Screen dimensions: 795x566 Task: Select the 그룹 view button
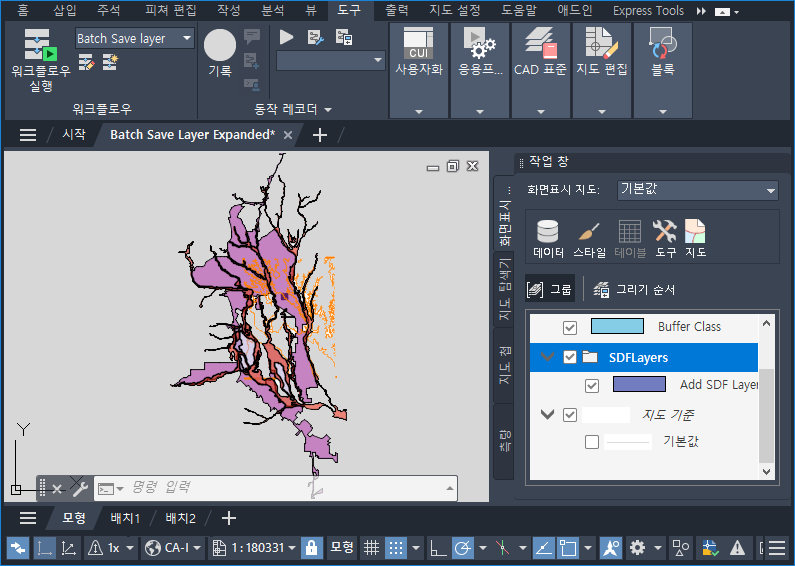click(550, 290)
